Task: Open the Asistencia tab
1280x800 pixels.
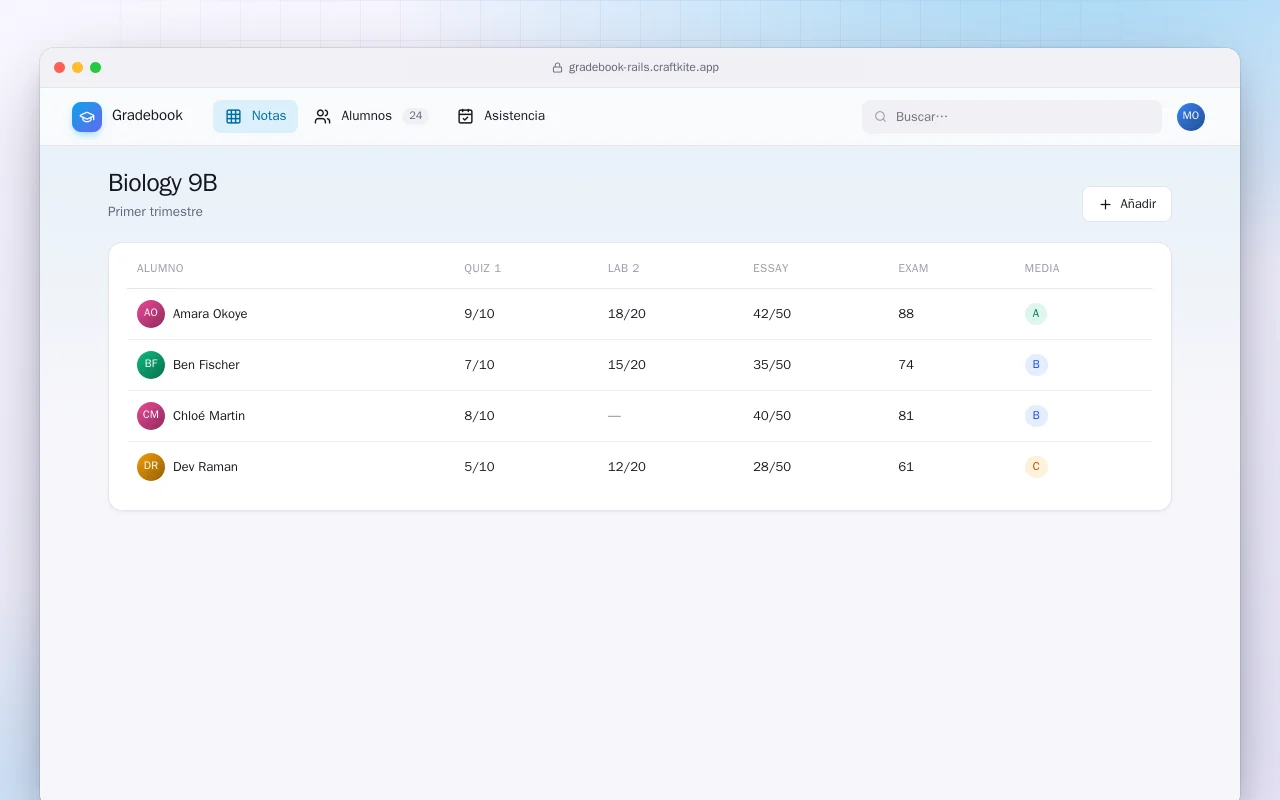Action: point(501,116)
